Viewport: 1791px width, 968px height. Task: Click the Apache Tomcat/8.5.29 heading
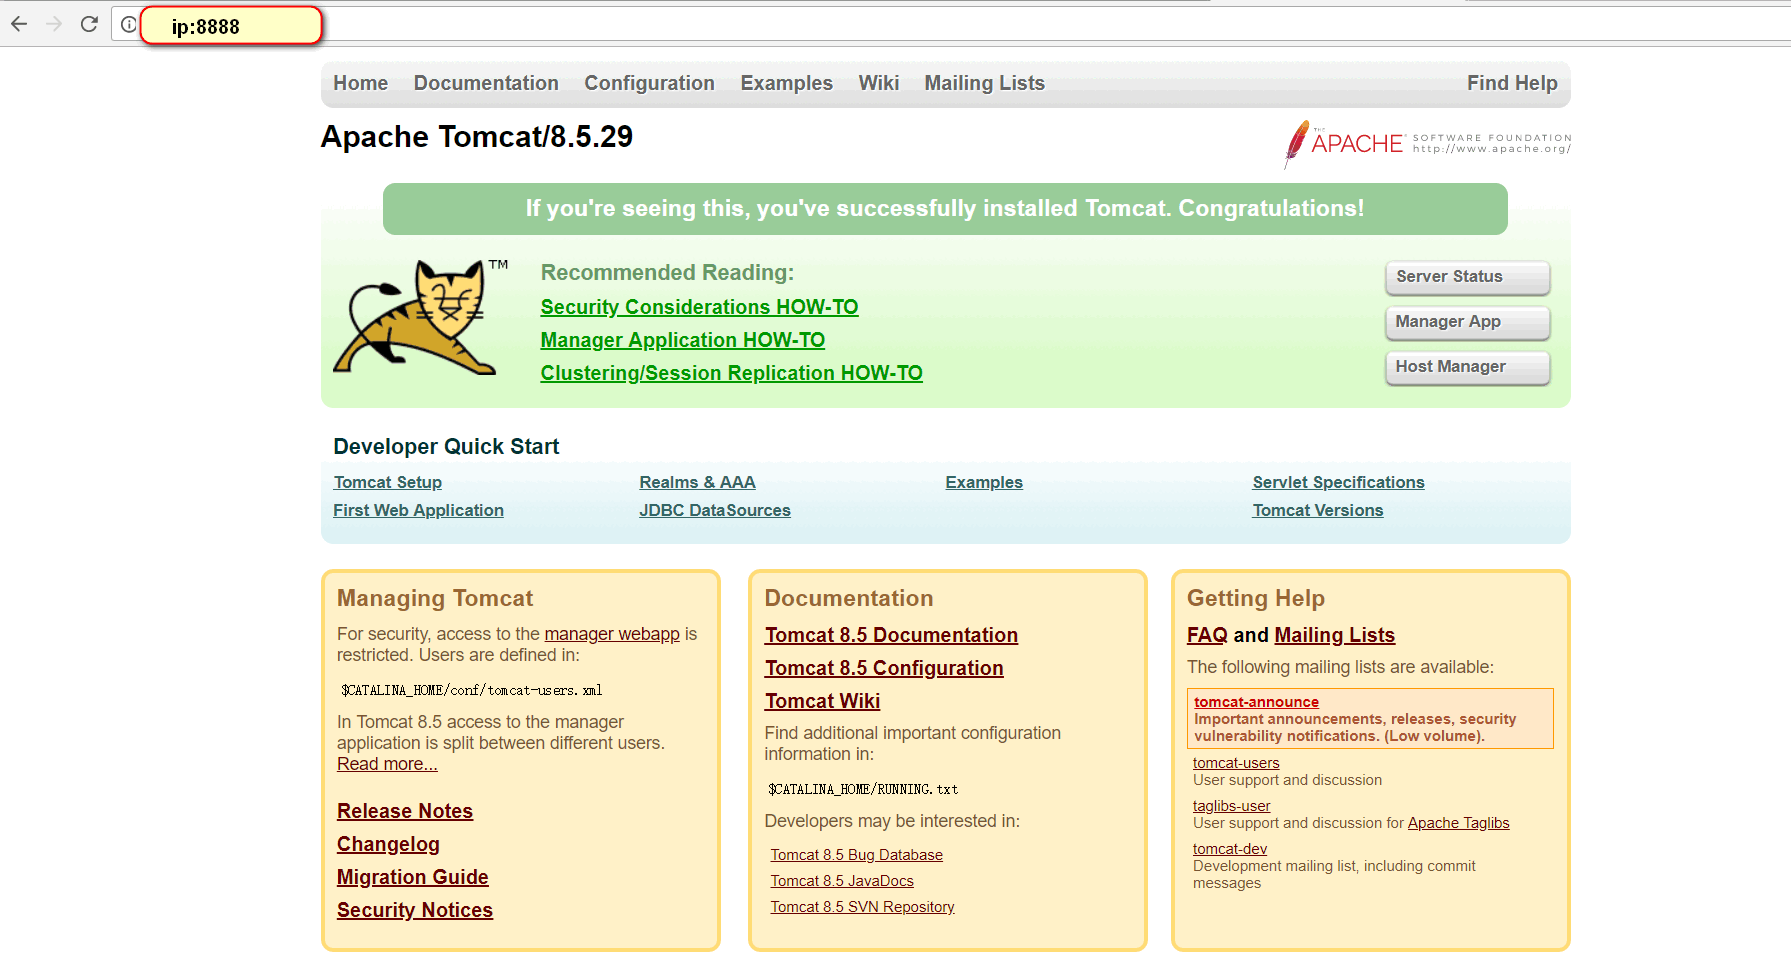tap(477, 137)
